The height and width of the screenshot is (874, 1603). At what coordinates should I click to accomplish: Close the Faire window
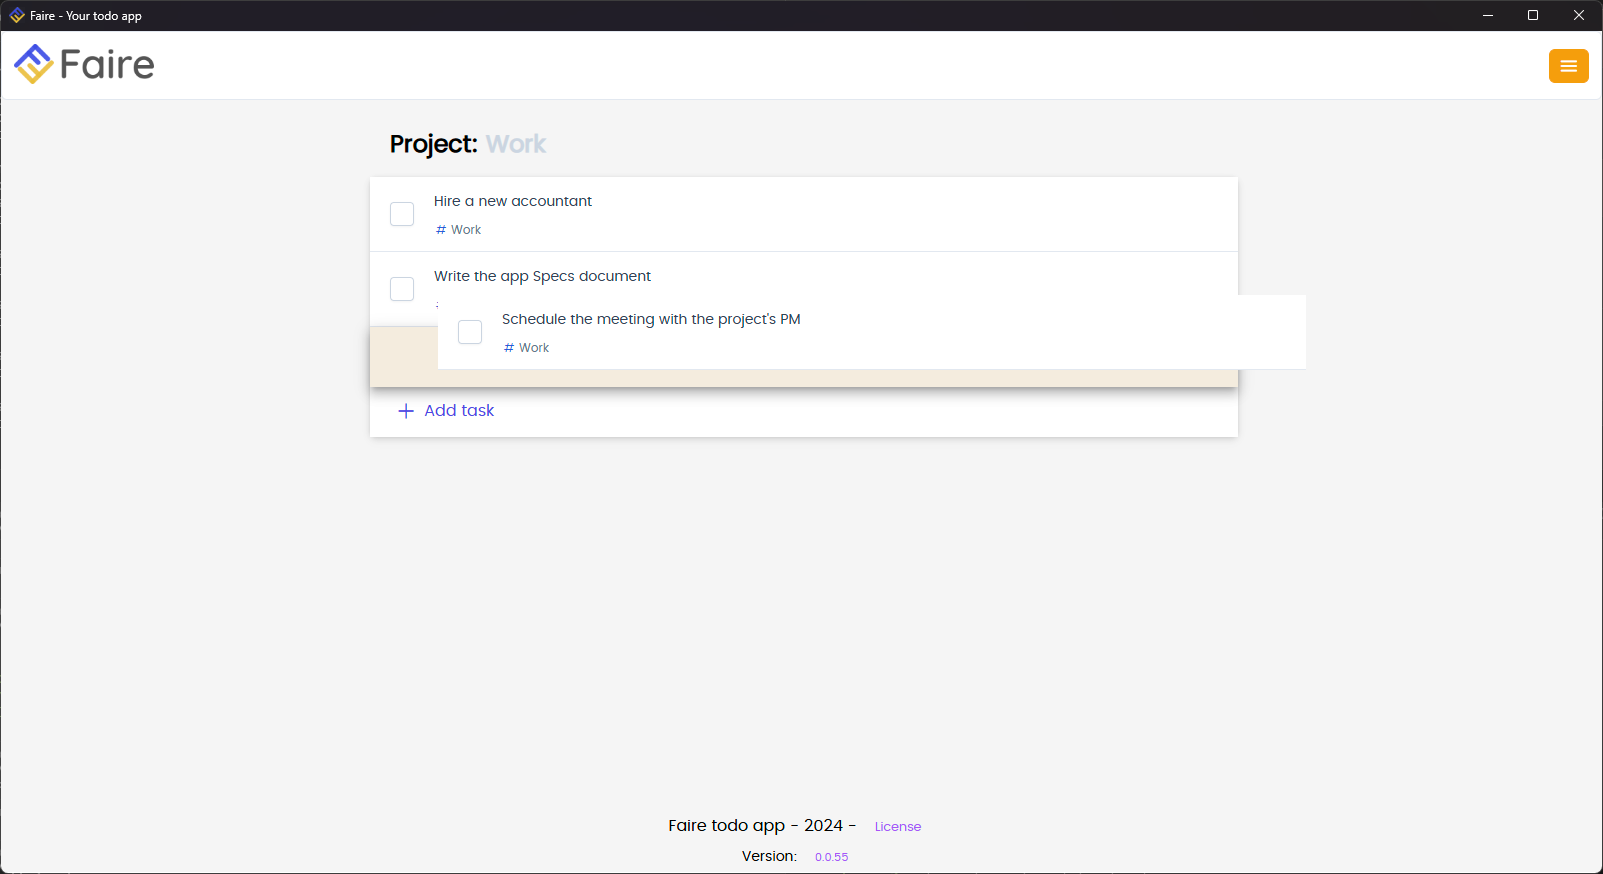(1579, 15)
